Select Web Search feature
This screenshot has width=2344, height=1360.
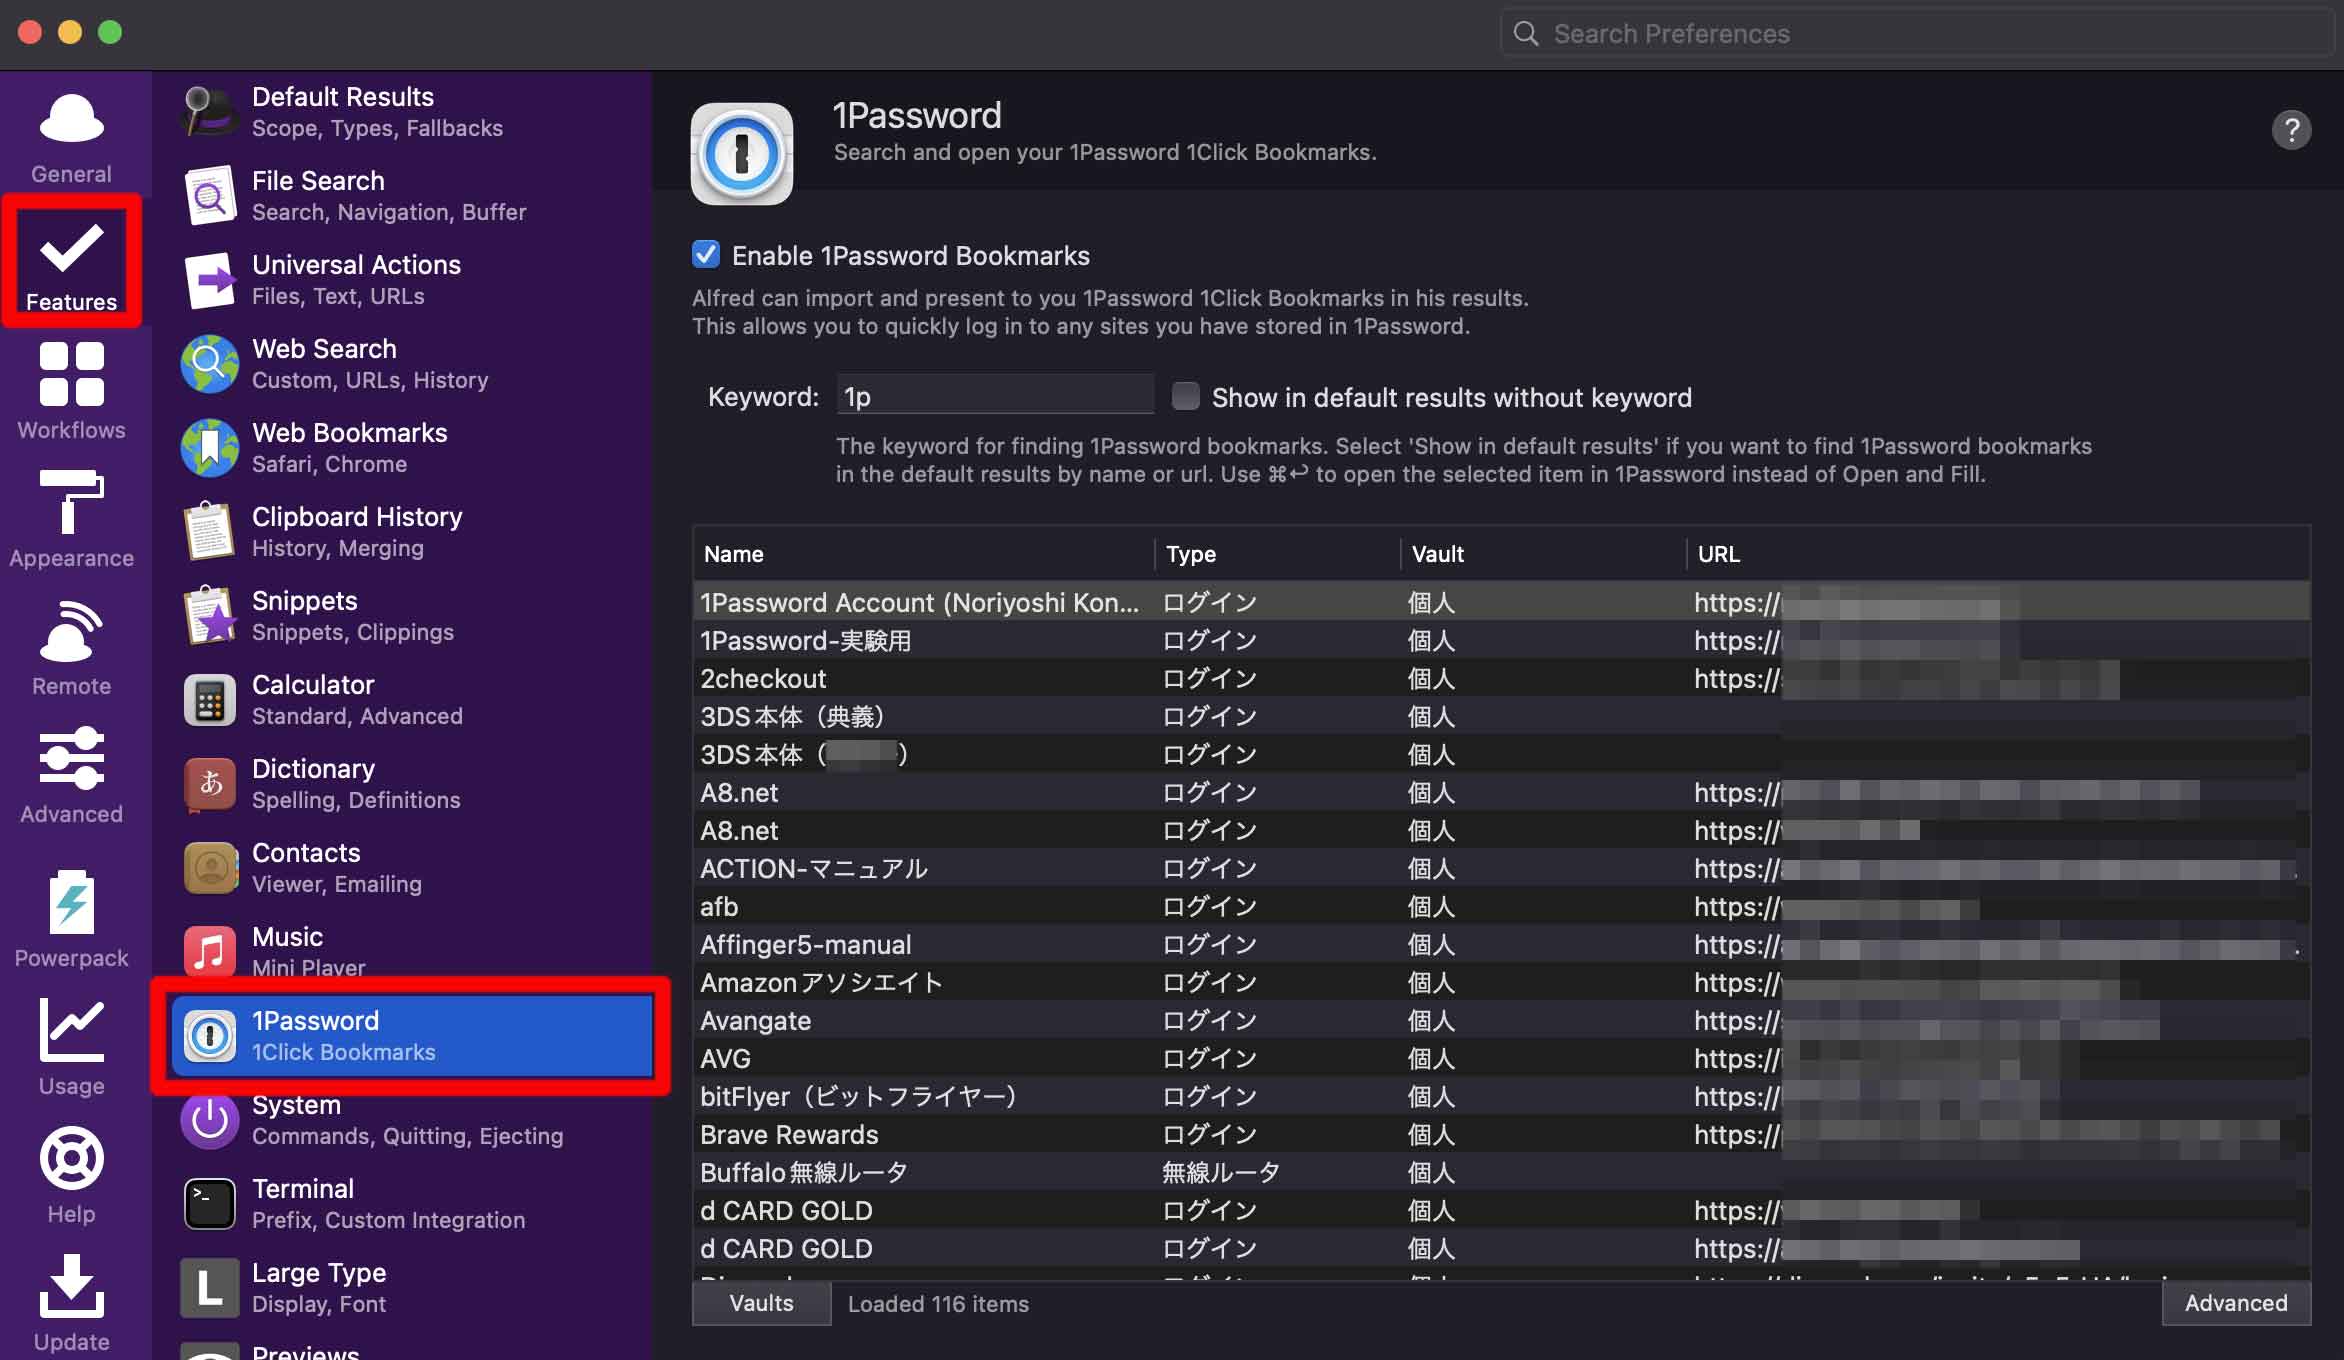tap(410, 364)
